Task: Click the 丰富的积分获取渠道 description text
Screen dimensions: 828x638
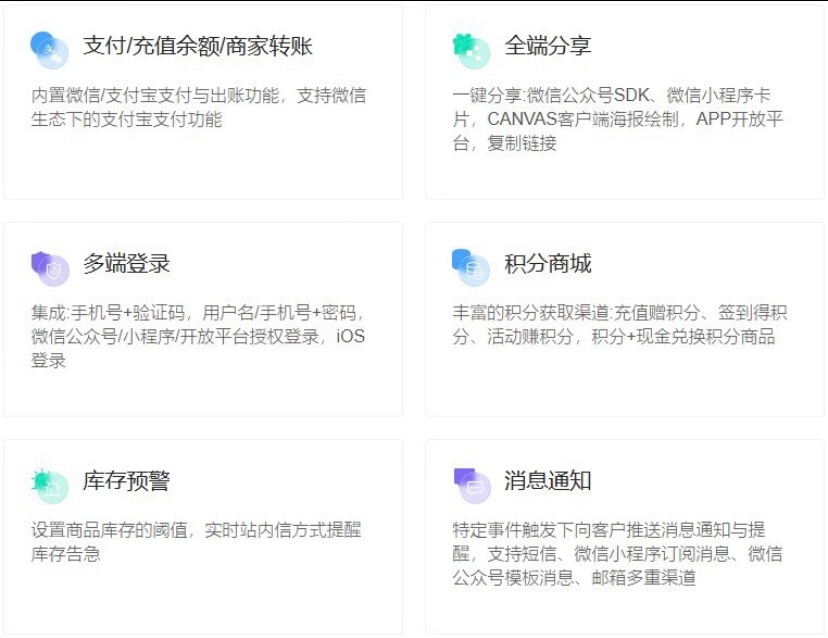Action: click(618, 325)
